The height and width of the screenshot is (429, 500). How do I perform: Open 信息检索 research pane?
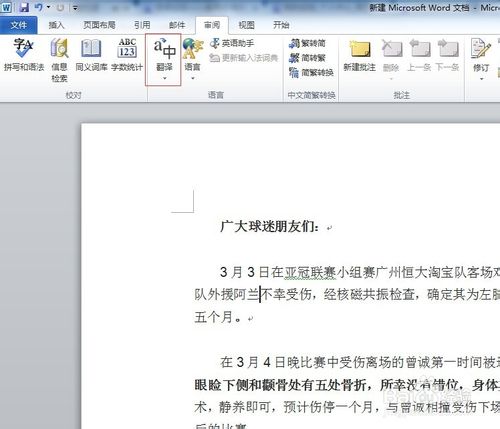(59, 60)
